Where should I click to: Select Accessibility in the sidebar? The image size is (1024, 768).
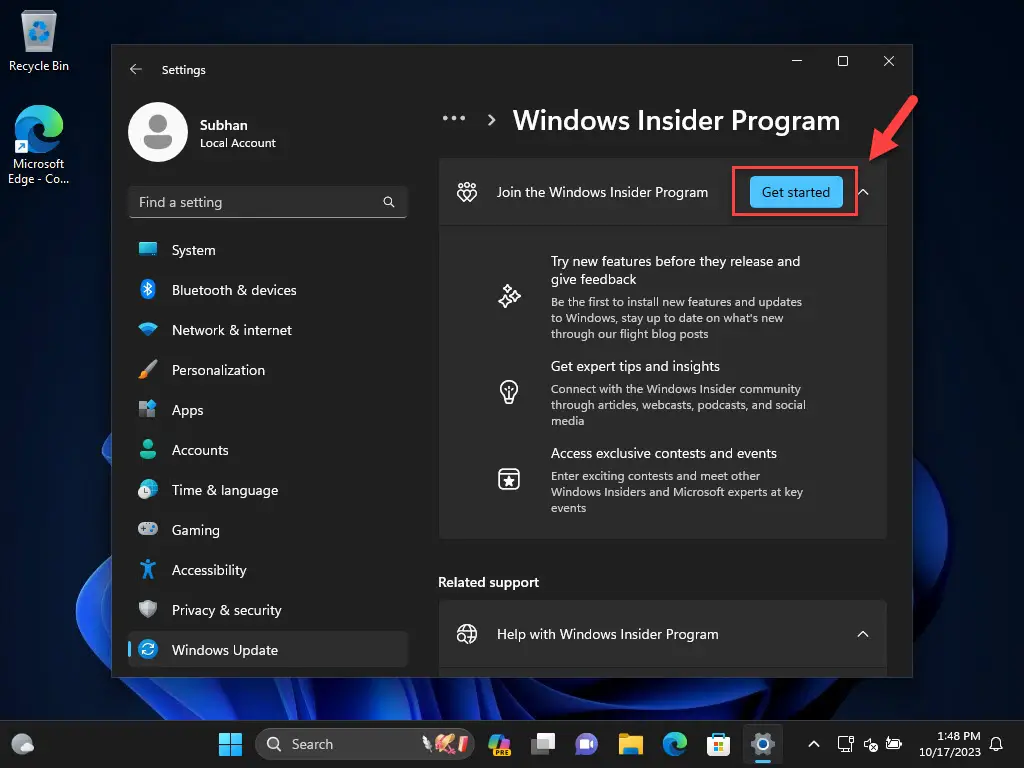[268, 570]
